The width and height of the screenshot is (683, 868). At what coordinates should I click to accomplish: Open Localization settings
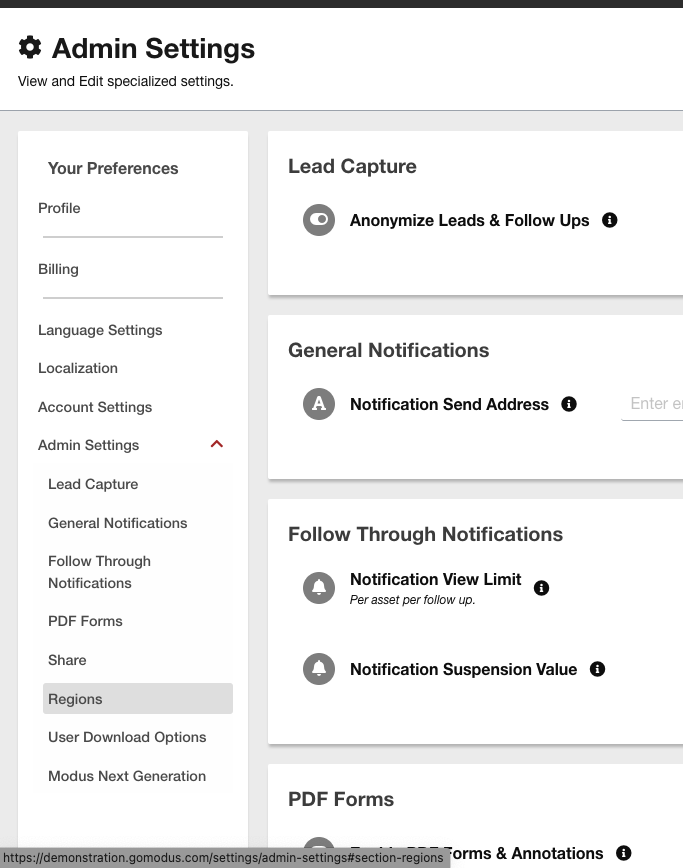click(x=78, y=368)
